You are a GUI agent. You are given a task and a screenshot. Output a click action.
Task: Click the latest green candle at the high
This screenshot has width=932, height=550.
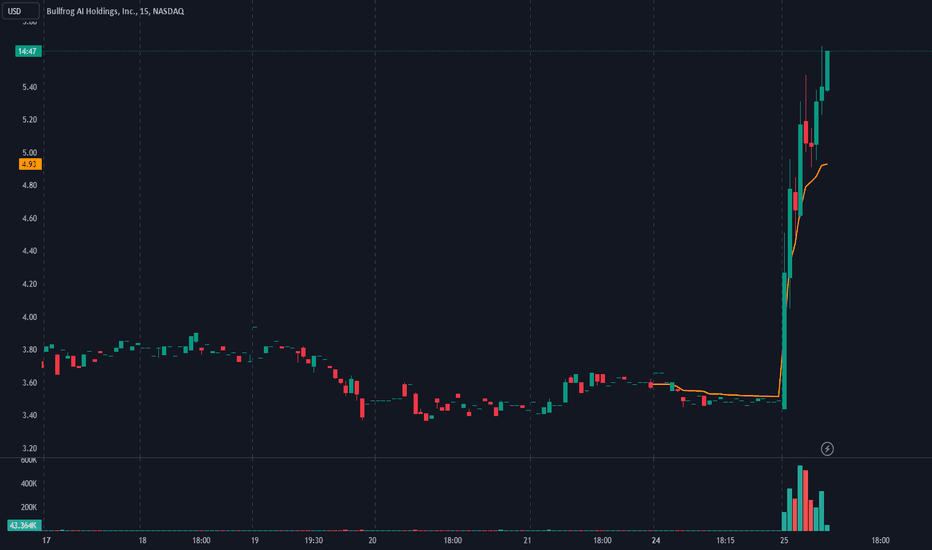click(x=827, y=70)
